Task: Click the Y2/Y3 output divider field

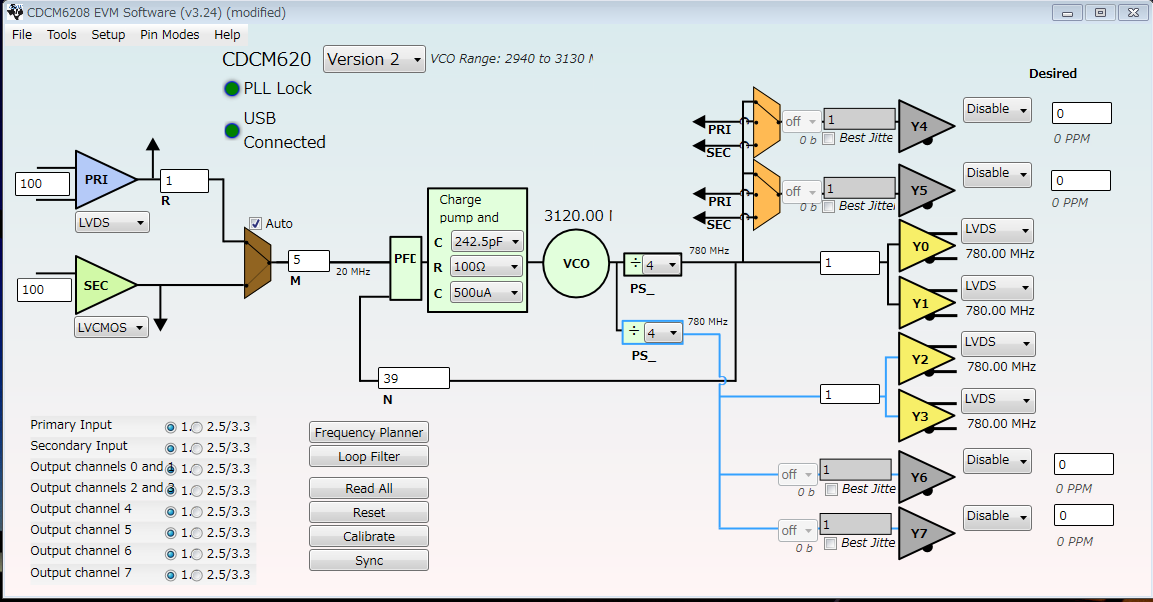Action: [850, 394]
